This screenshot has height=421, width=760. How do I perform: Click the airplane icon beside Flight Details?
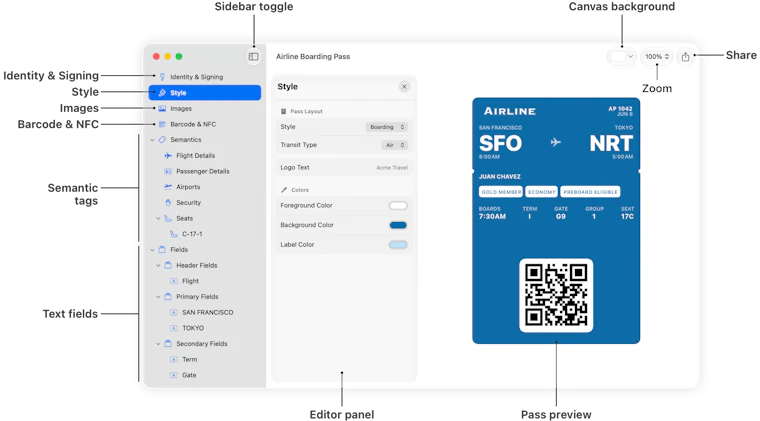tap(168, 156)
